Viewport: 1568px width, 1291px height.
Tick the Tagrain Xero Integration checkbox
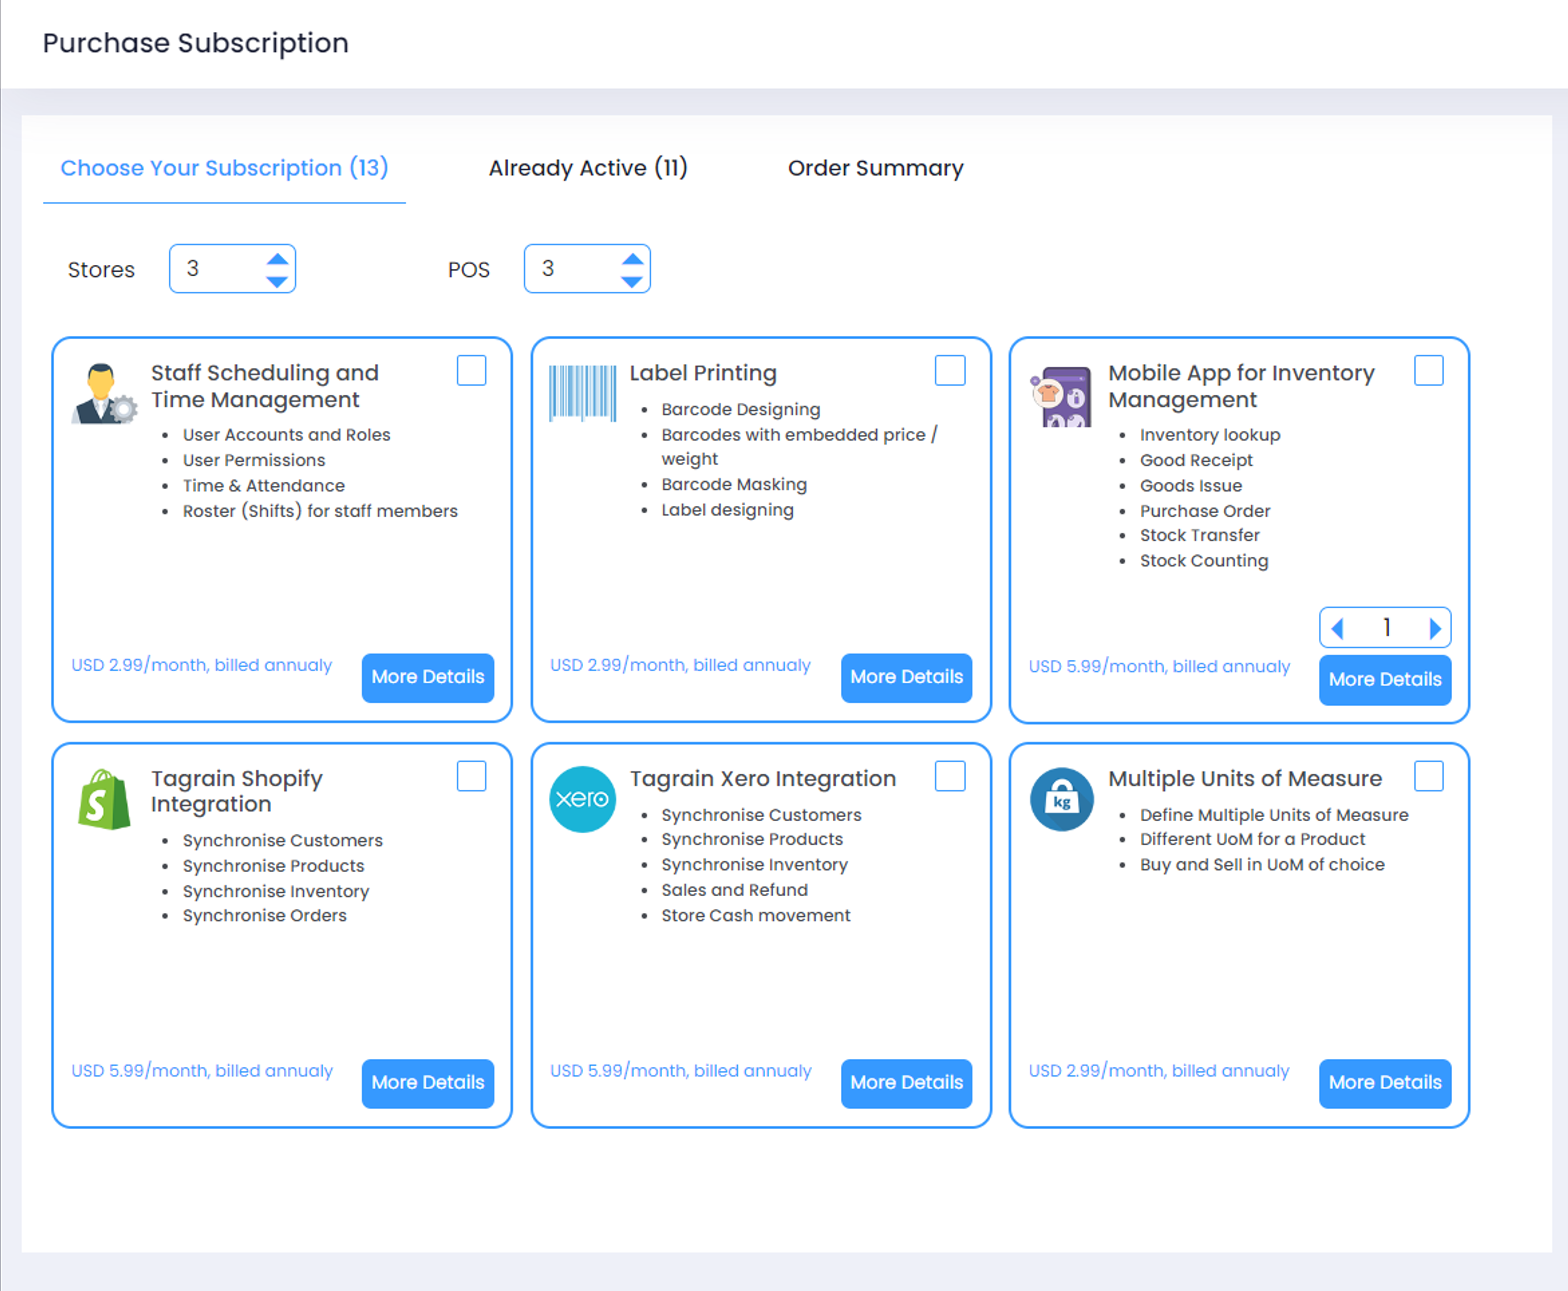950,776
